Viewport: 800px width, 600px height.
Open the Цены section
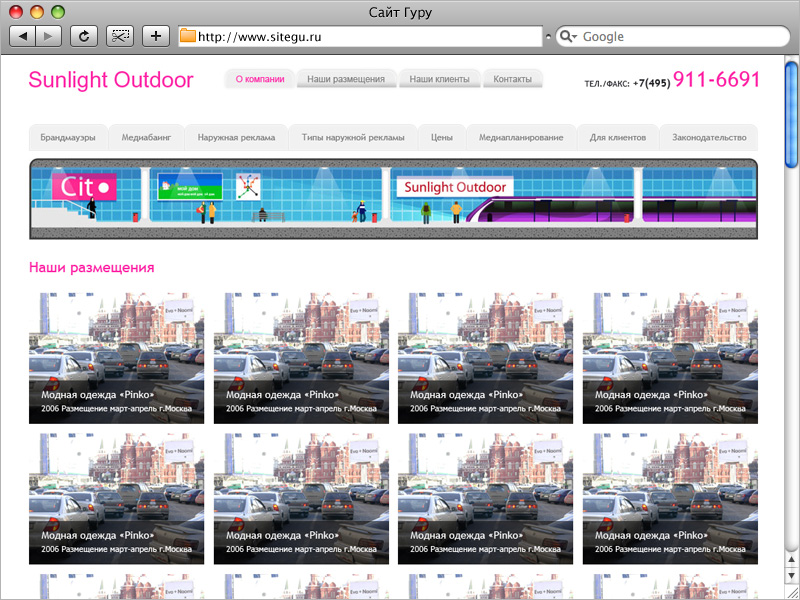[x=442, y=137]
